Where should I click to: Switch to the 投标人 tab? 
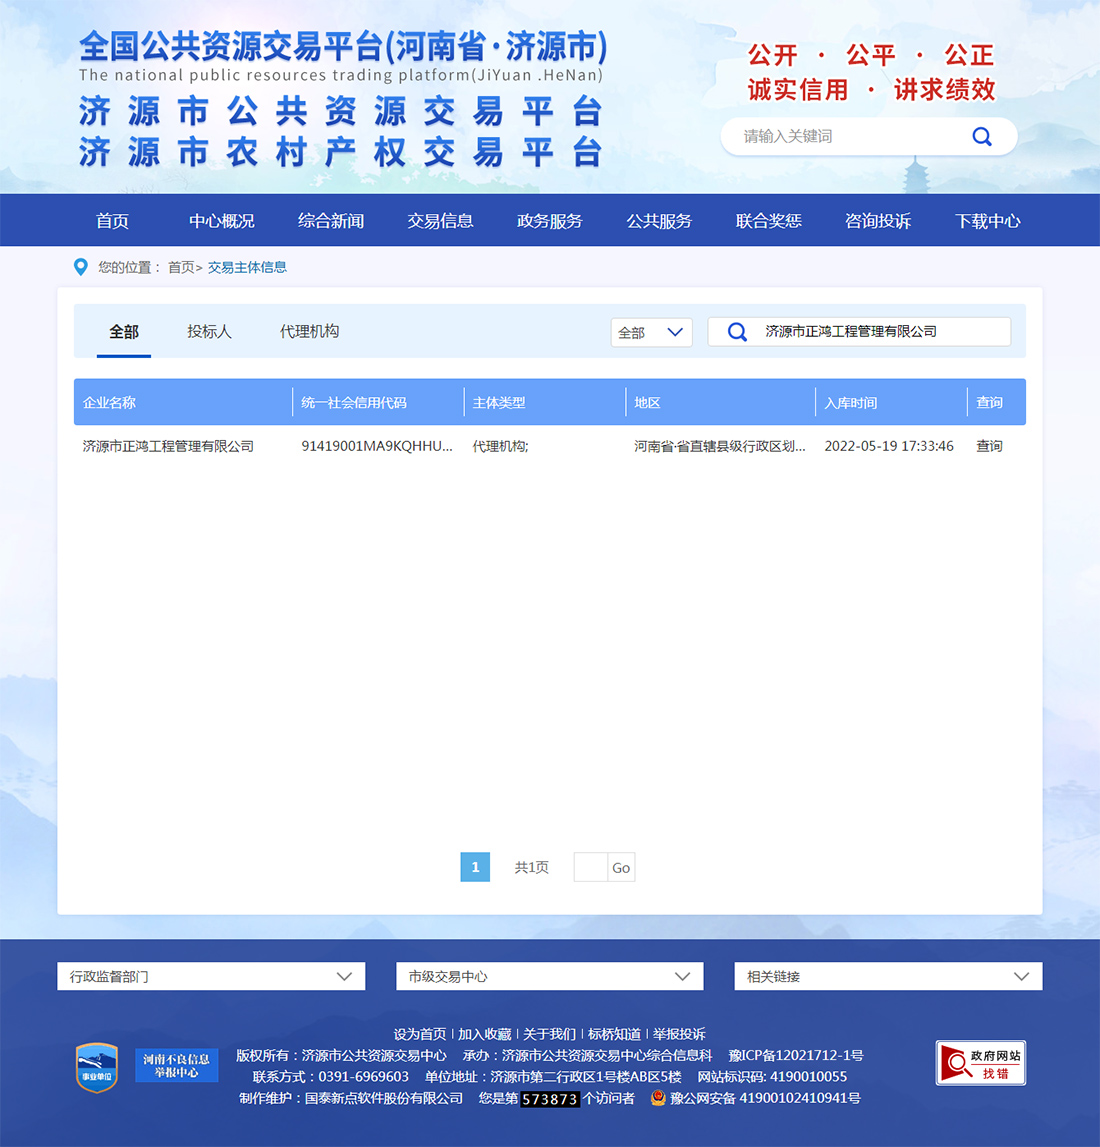(209, 331)
